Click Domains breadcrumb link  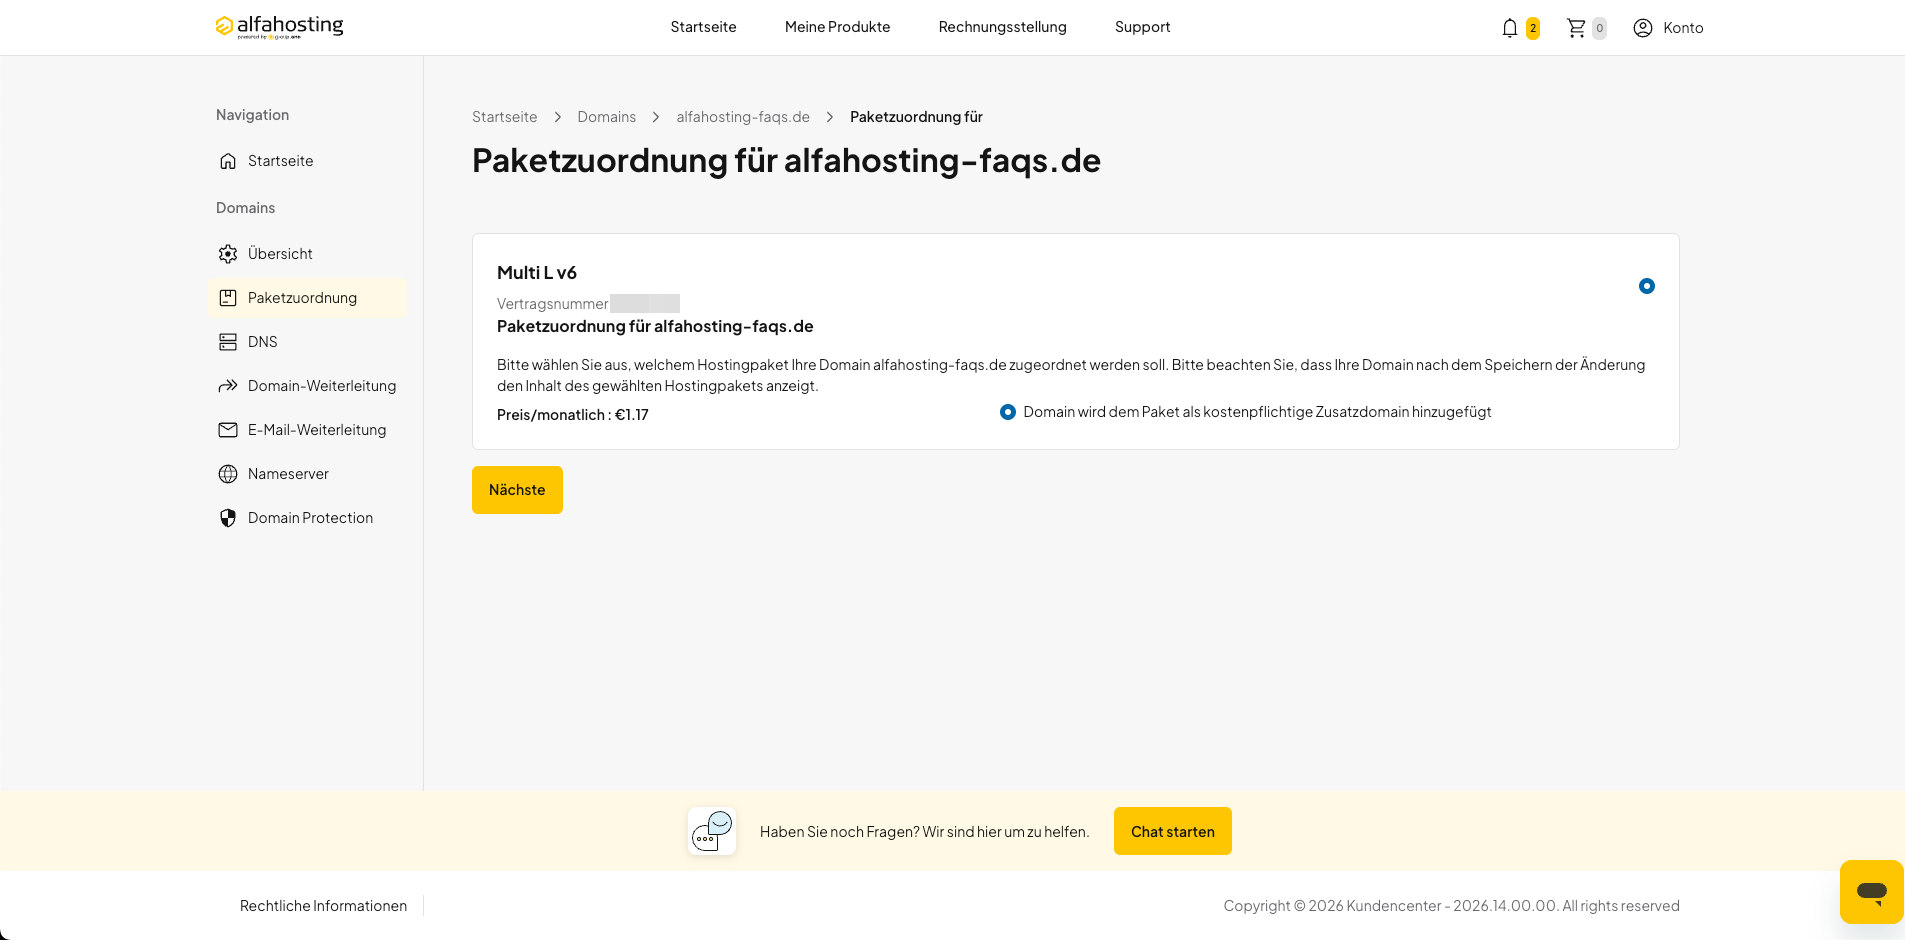606,117
